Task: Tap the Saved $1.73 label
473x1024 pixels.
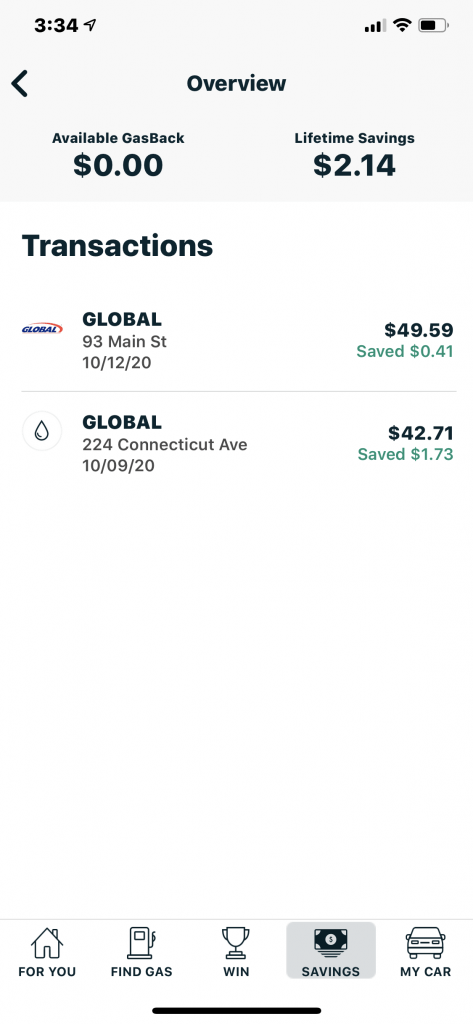Action: 405,454
